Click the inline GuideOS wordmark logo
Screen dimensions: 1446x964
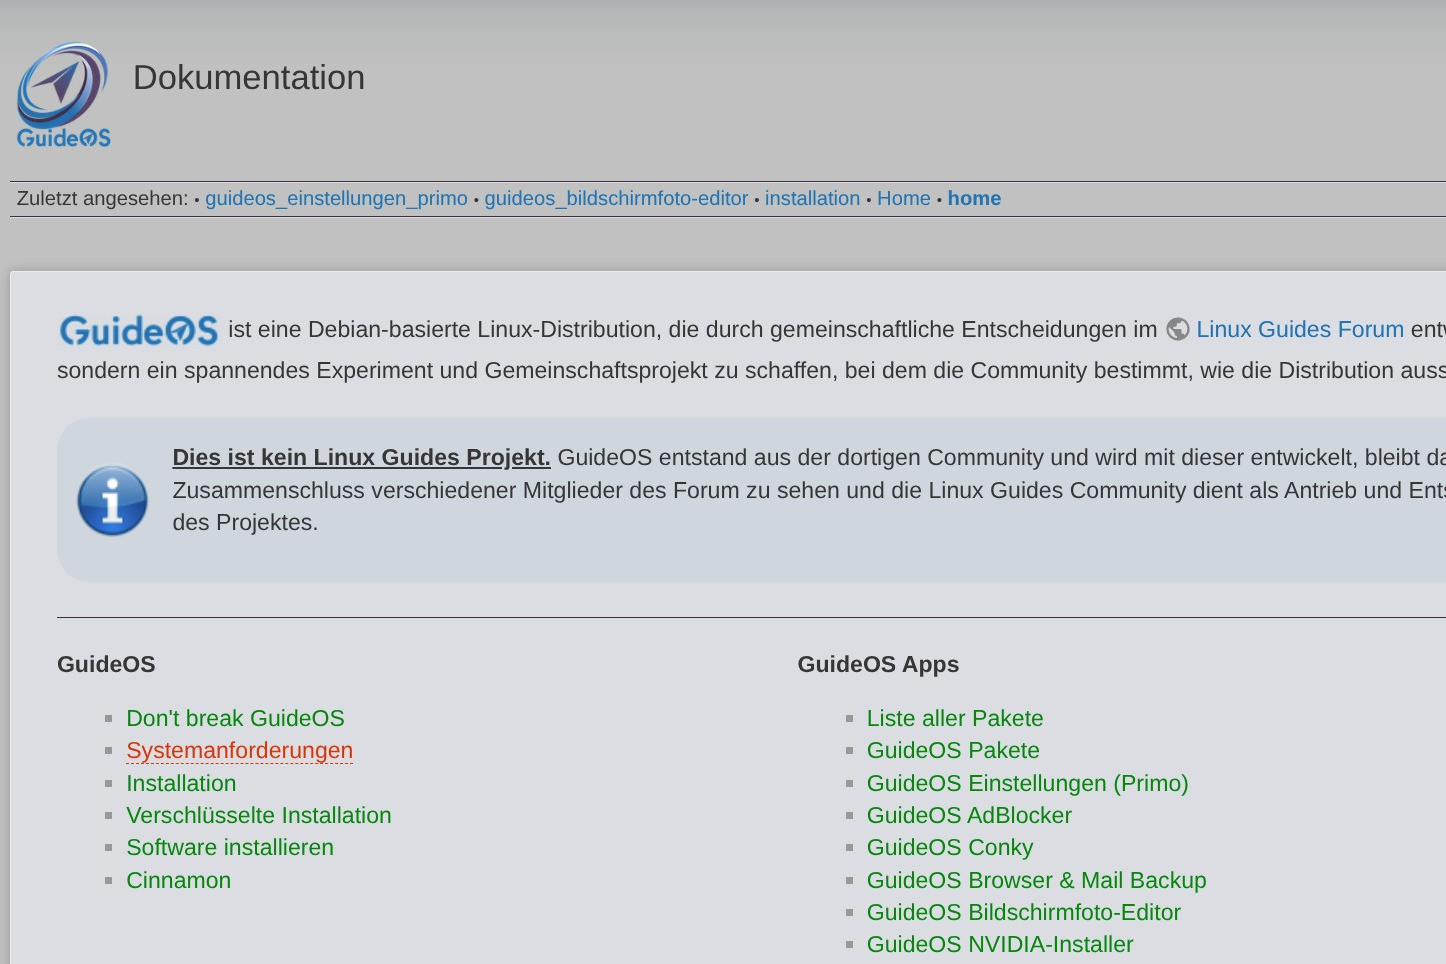pyautogui.click(x=138, y=330)
